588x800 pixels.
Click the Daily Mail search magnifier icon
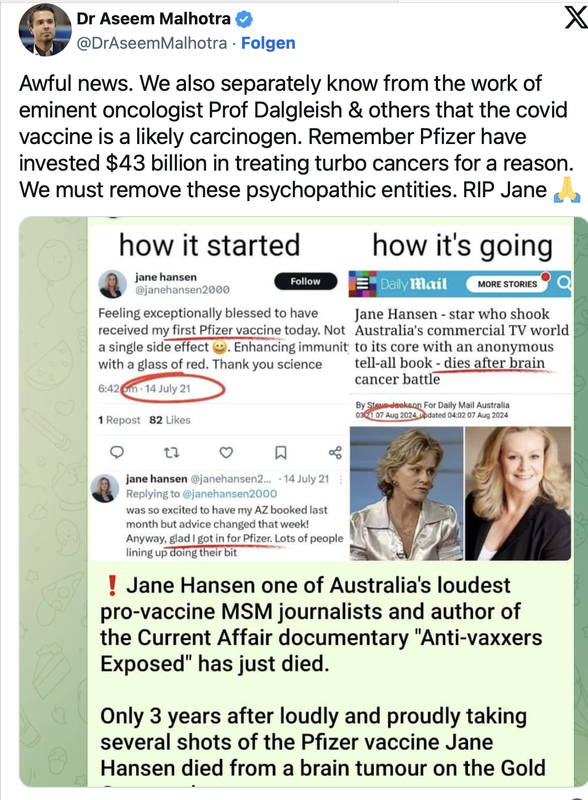coord(562,282)
